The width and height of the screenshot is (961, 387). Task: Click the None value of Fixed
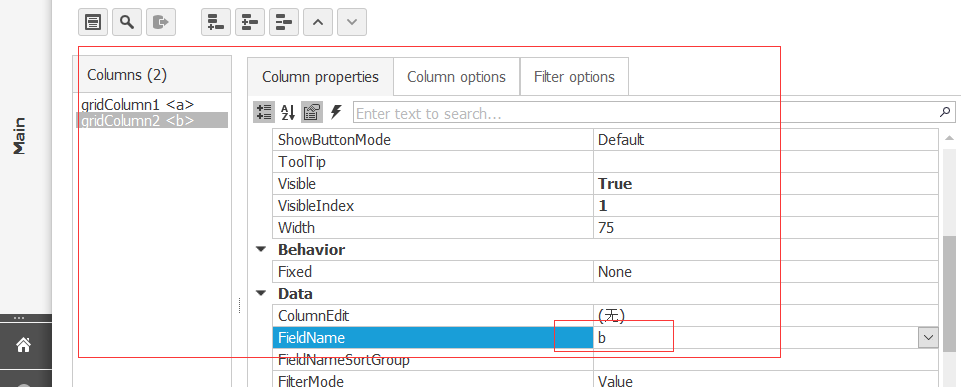coord(765,272)
